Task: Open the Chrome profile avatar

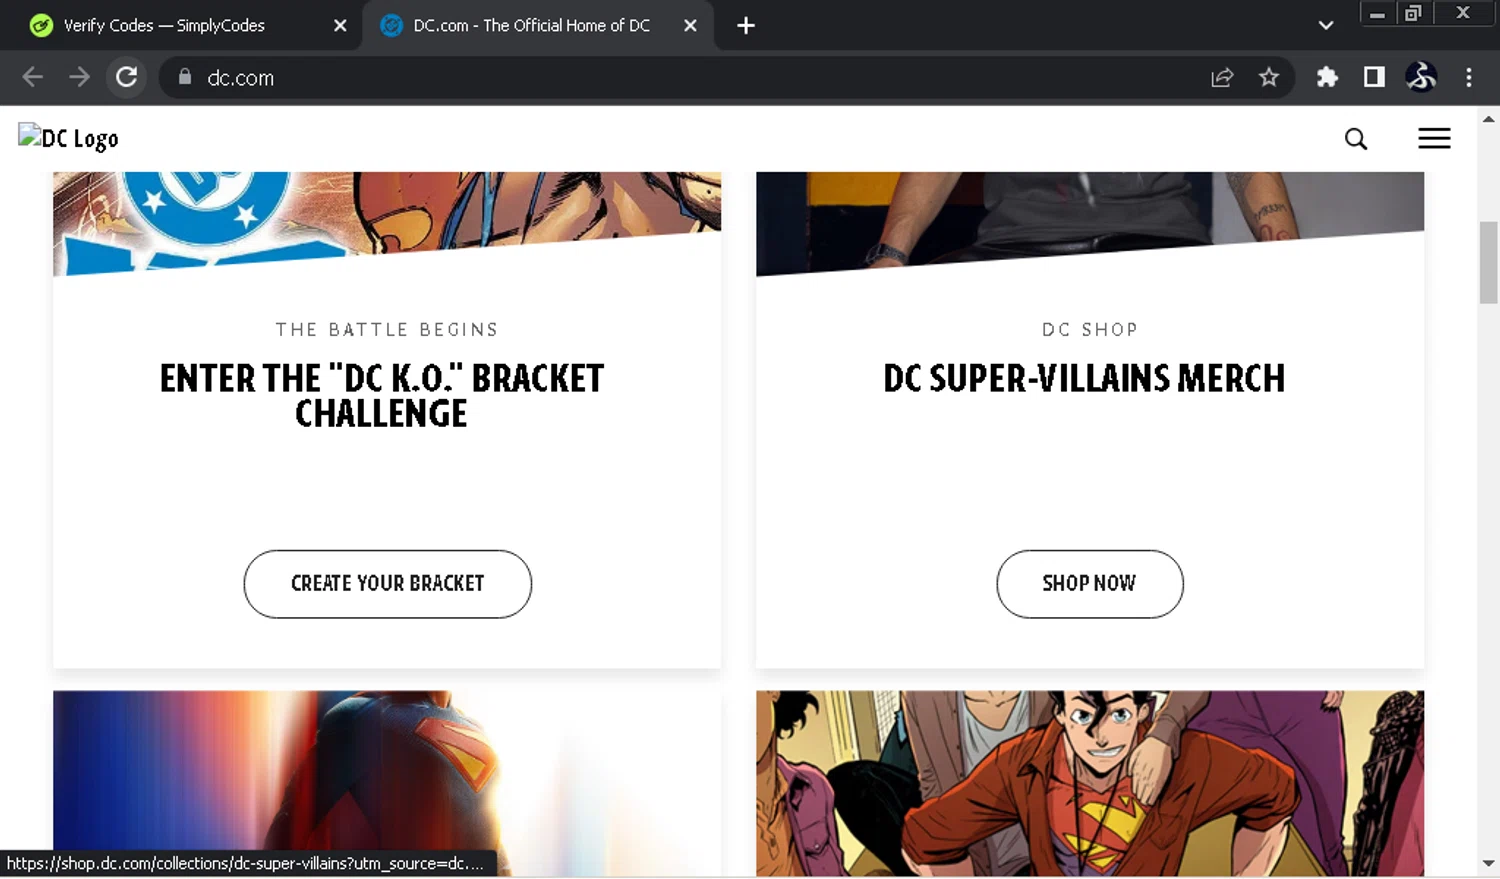Action: [x=1421, y=77]
